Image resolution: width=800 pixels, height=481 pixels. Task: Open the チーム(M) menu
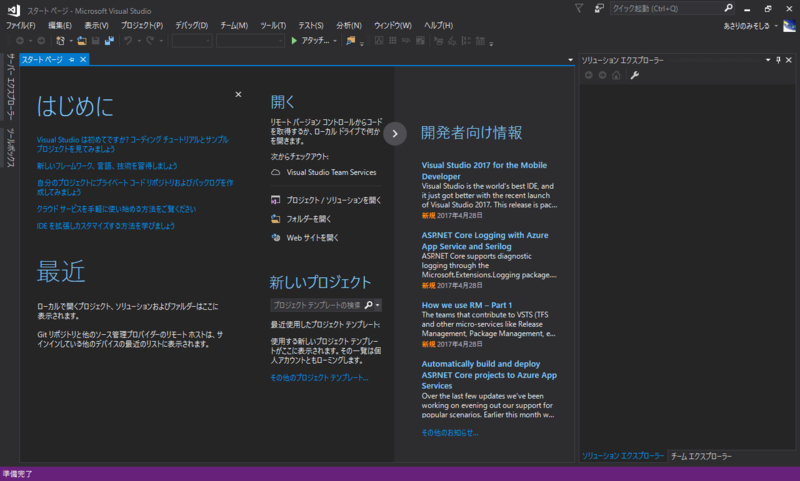[x=234, y=26]
